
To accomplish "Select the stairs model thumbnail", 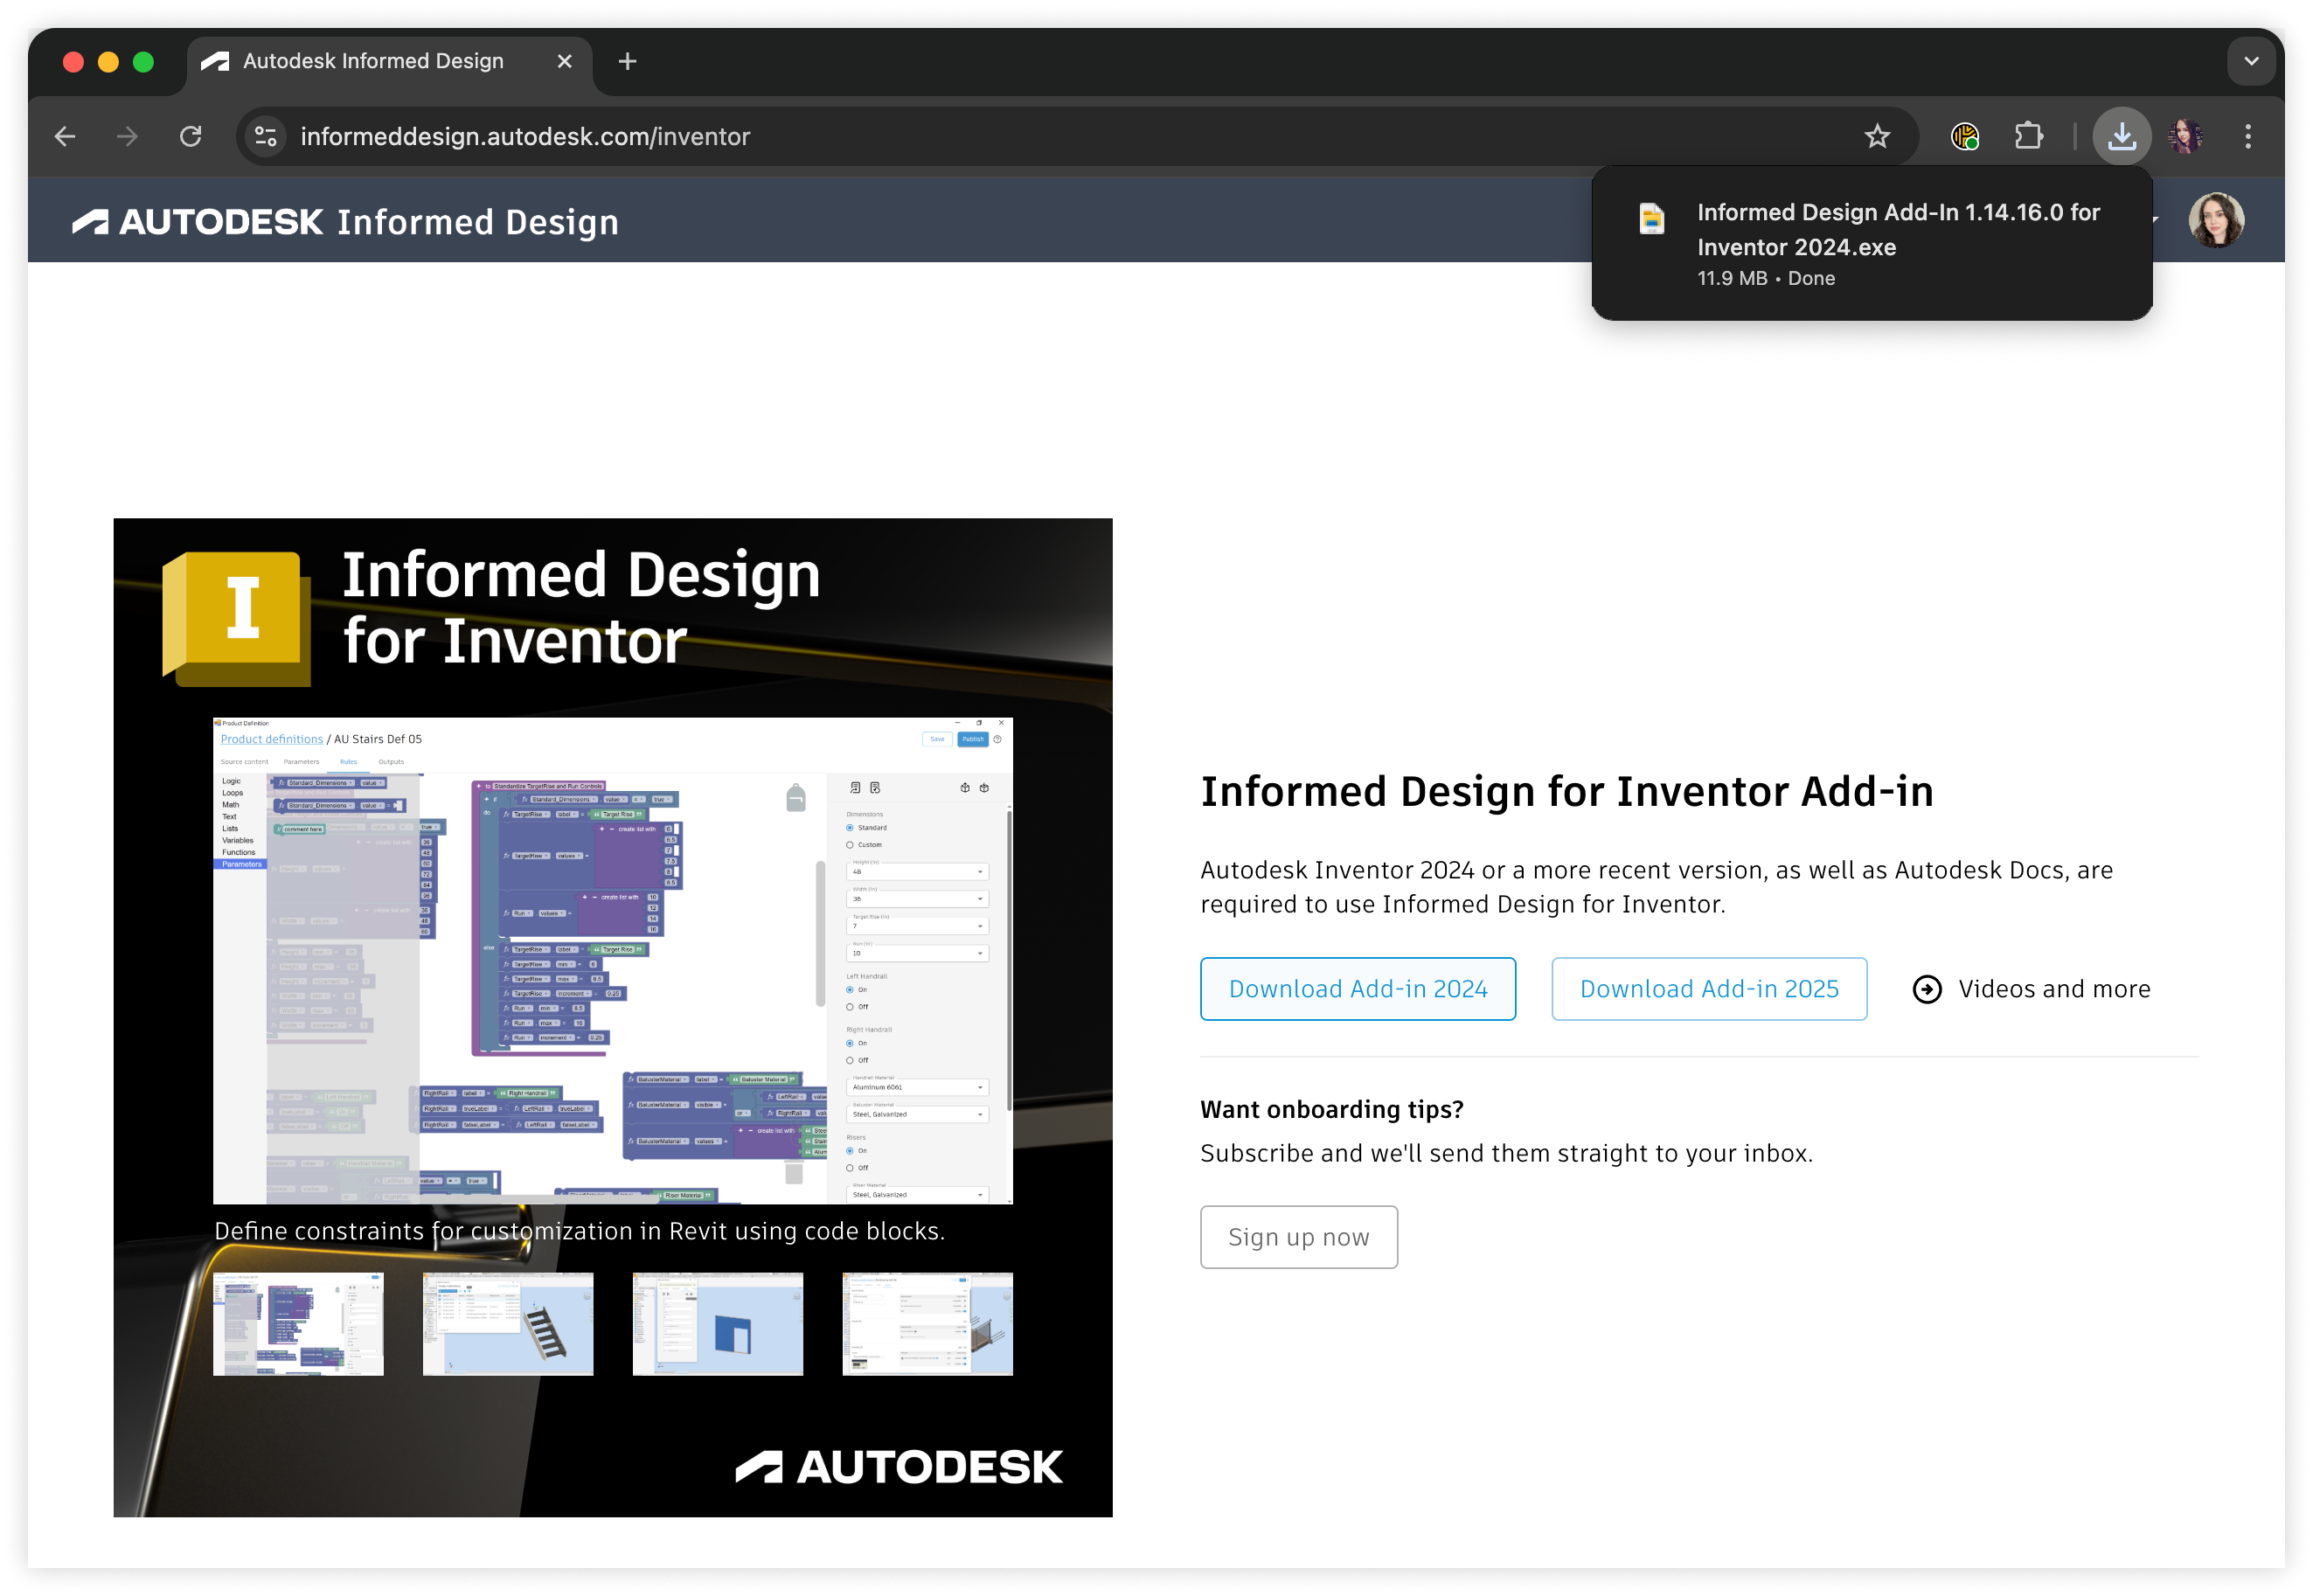I will pos(507,1323).
